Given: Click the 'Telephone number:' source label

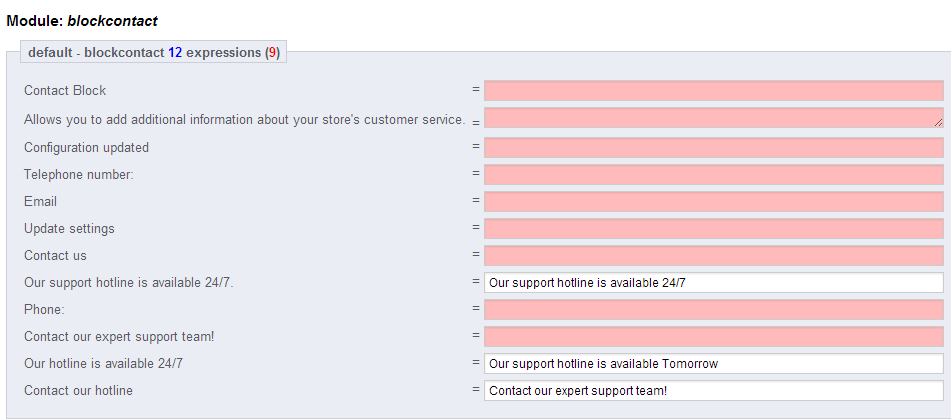Looking at the screenshot, I should [78, 175].
